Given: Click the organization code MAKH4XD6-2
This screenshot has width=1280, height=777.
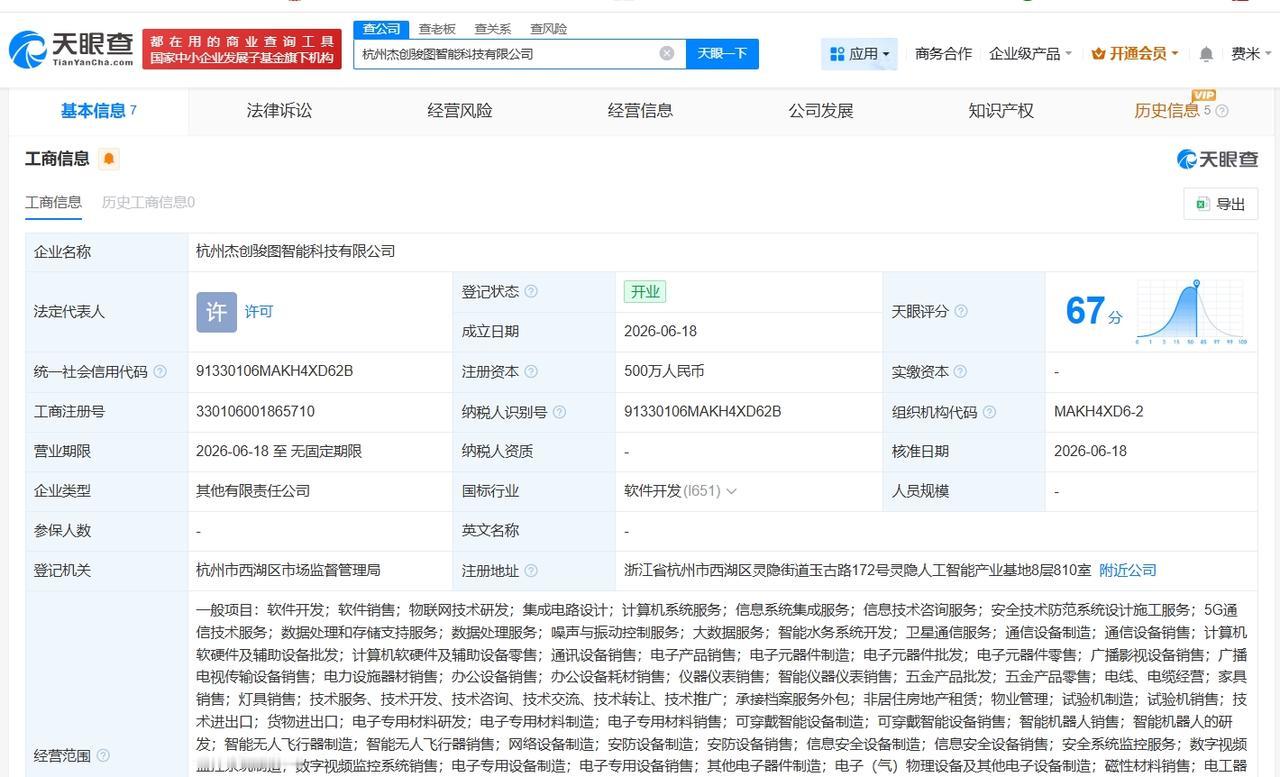Looking at the screenshot, I should 1099,411.
